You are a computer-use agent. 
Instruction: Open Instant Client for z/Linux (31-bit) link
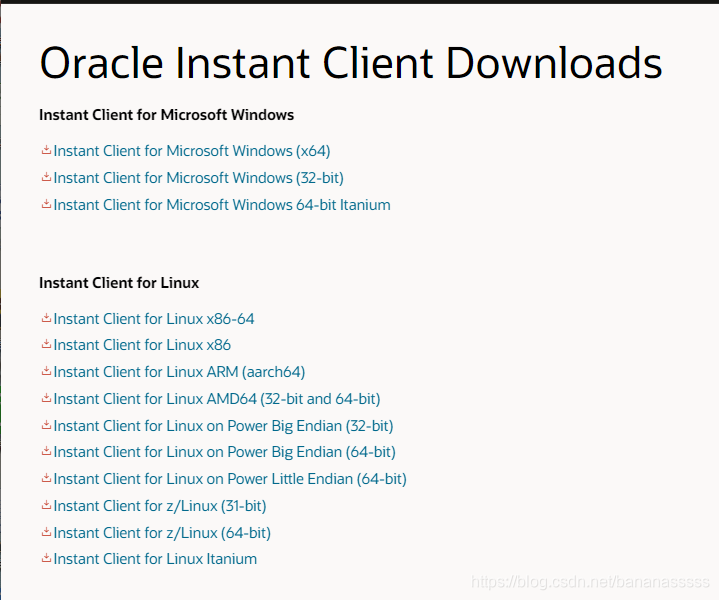click(x=160, y=506)
